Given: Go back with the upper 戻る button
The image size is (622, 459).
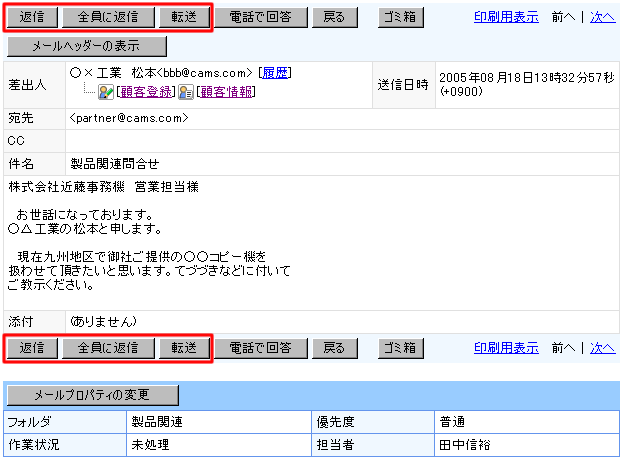Looking at the screenshot, I should click(x=334, y=17).
